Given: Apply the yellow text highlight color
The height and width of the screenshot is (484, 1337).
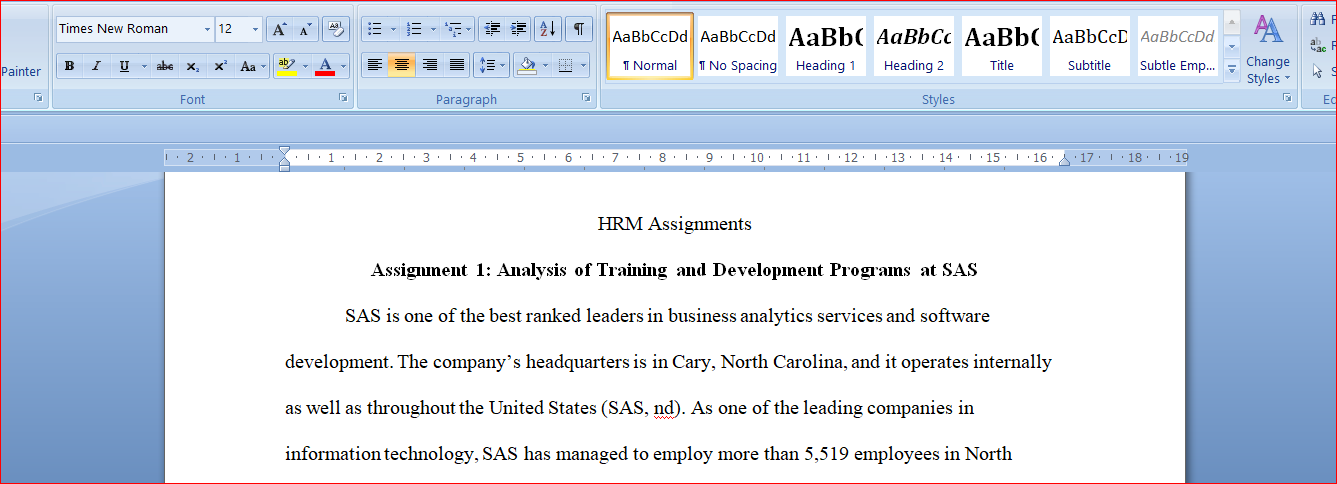Looking at the screenshot, I should (287, 66).
